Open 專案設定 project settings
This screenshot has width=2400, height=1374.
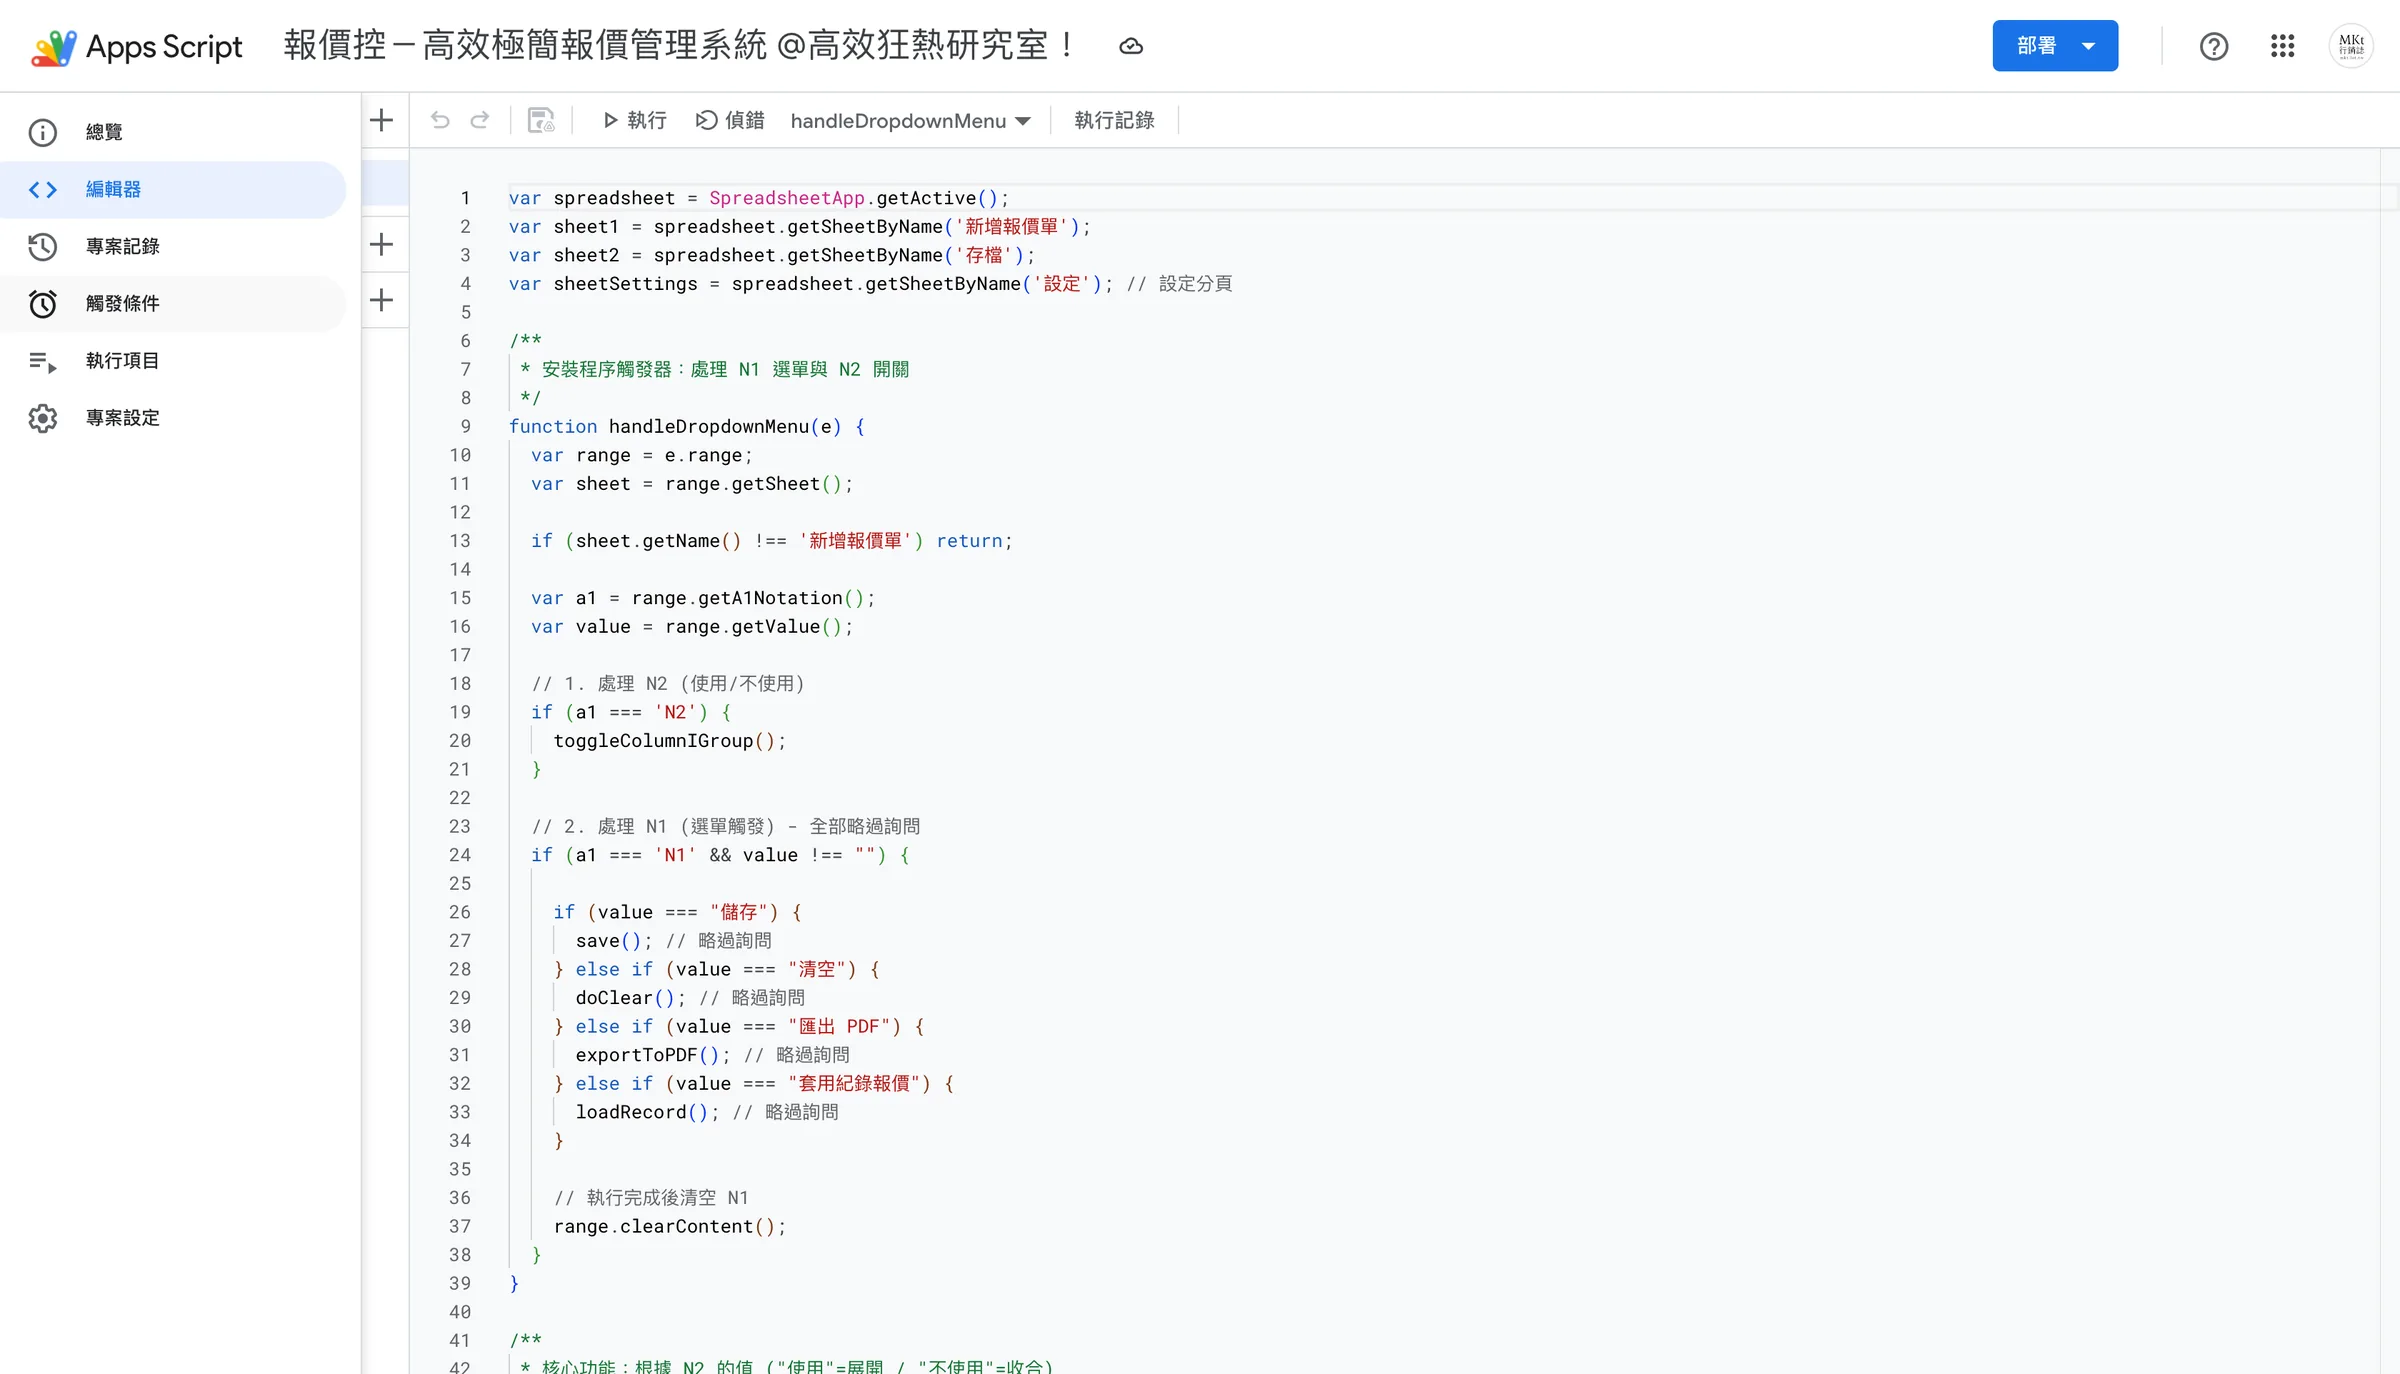pos(173,417)
